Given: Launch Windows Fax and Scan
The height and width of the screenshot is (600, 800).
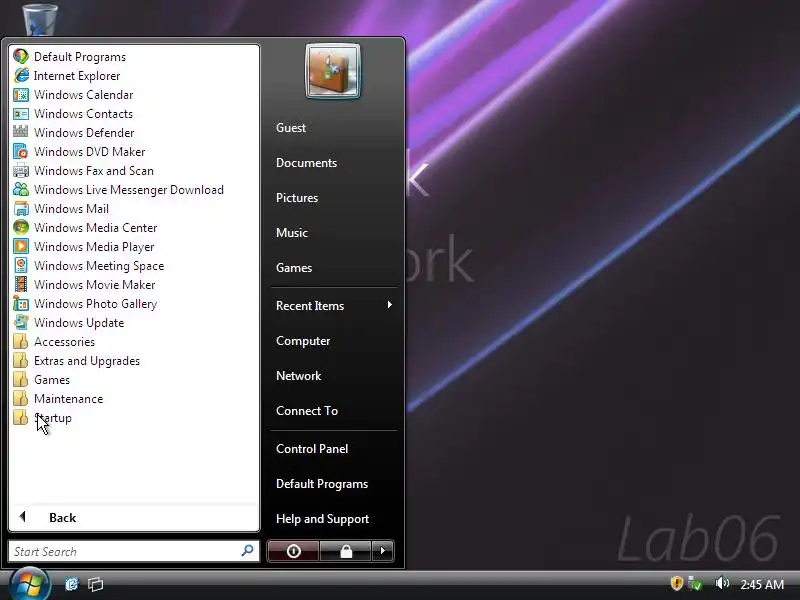Looking at the screenshot, I should 84,170.
